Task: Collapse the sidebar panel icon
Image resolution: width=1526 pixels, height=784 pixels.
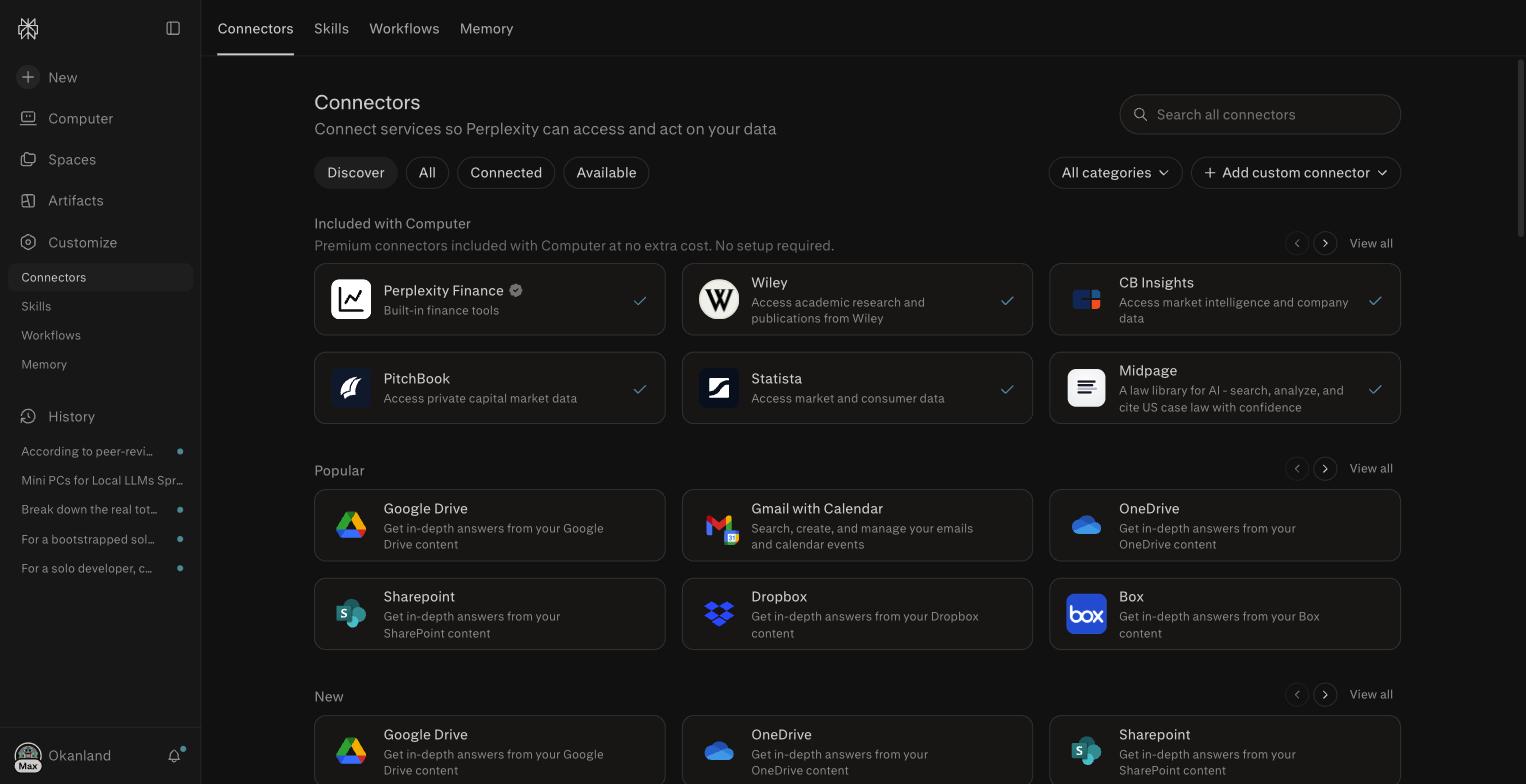Action: pos(173,28)
